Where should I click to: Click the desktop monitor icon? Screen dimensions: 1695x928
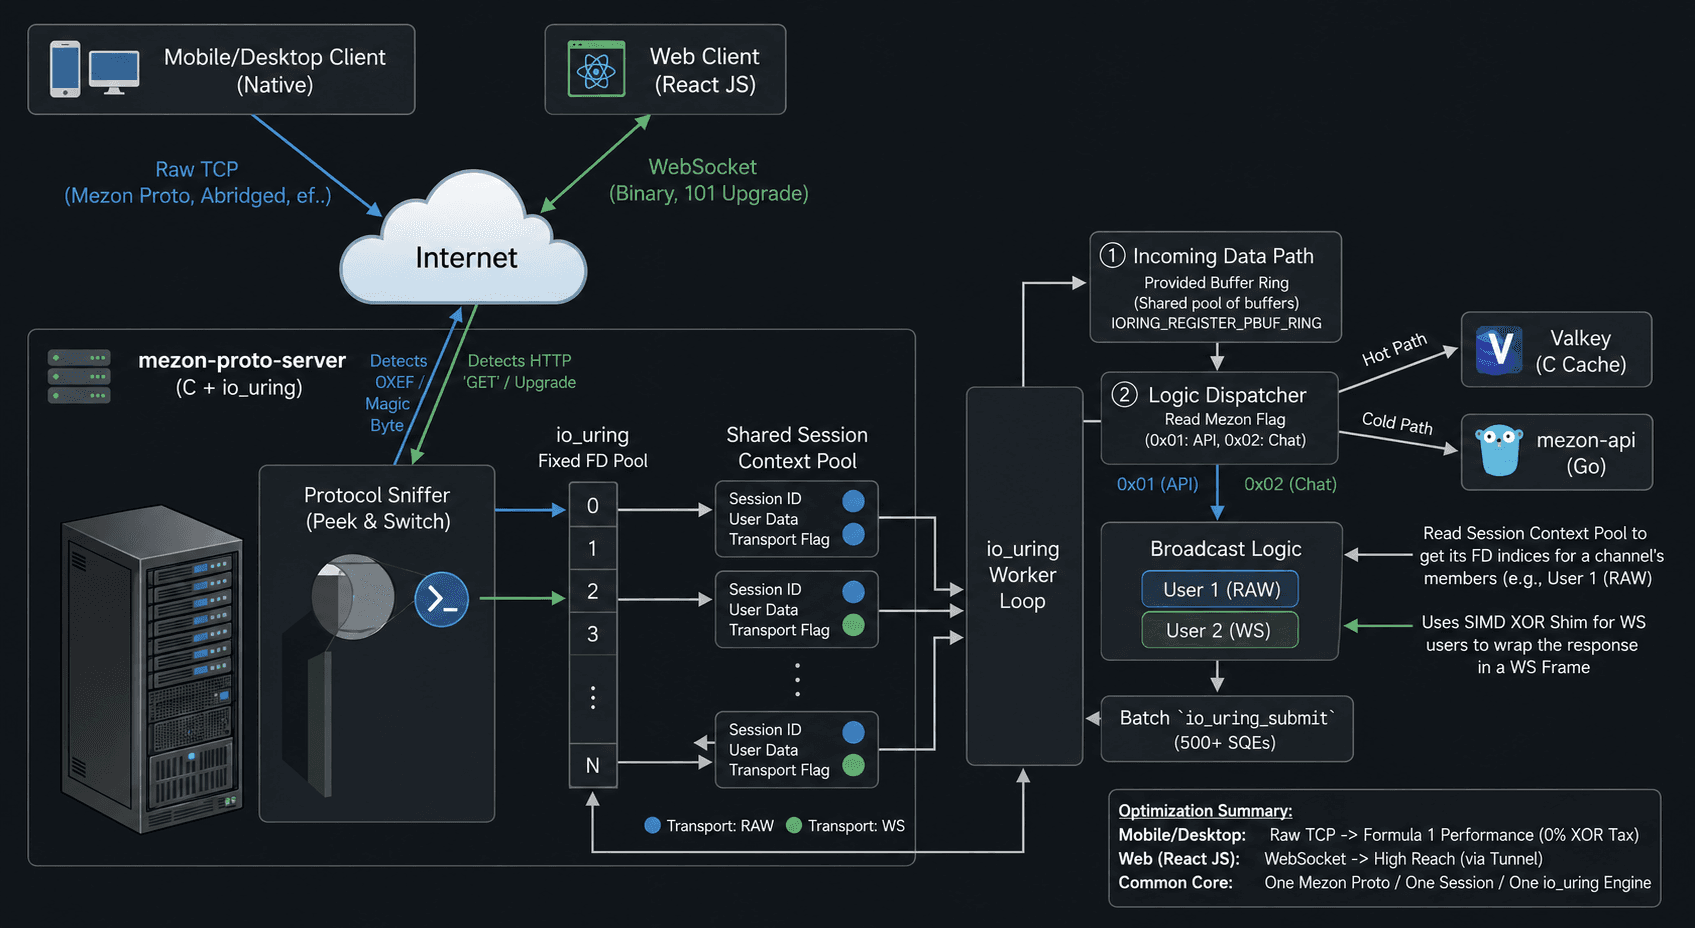pyautogui.click(x=114, y=72)
